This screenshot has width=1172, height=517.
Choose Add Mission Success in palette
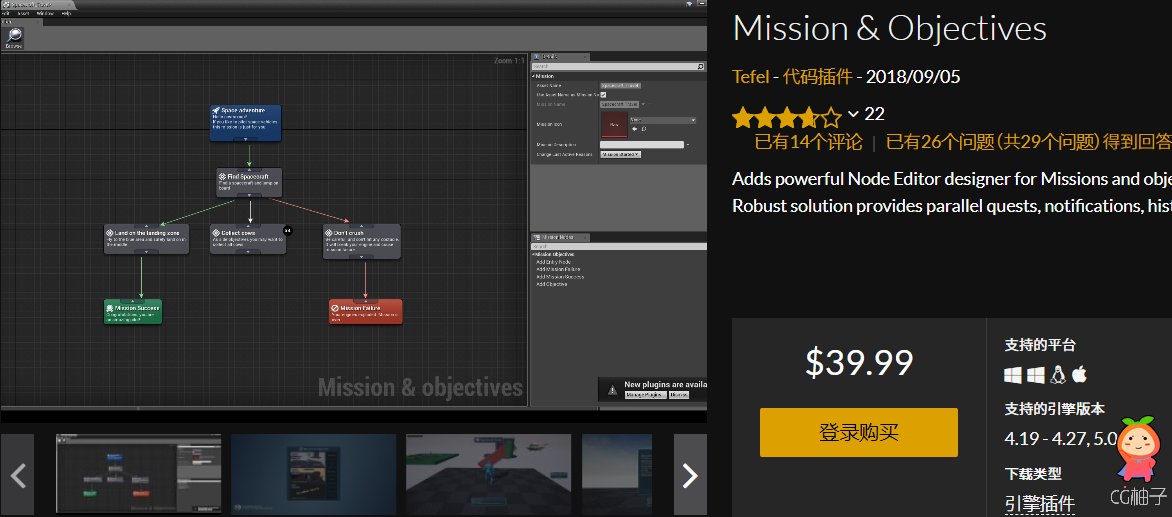click(x=560, y=277)
